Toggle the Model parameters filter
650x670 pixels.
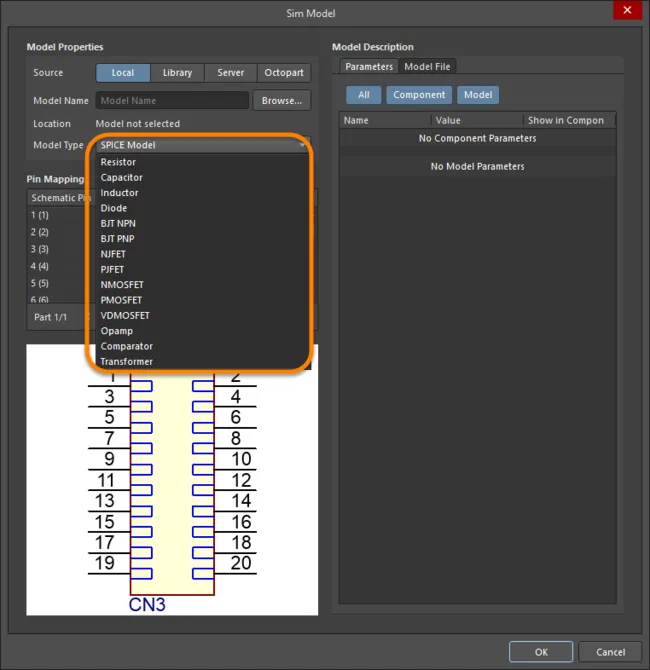pos(478,95)
